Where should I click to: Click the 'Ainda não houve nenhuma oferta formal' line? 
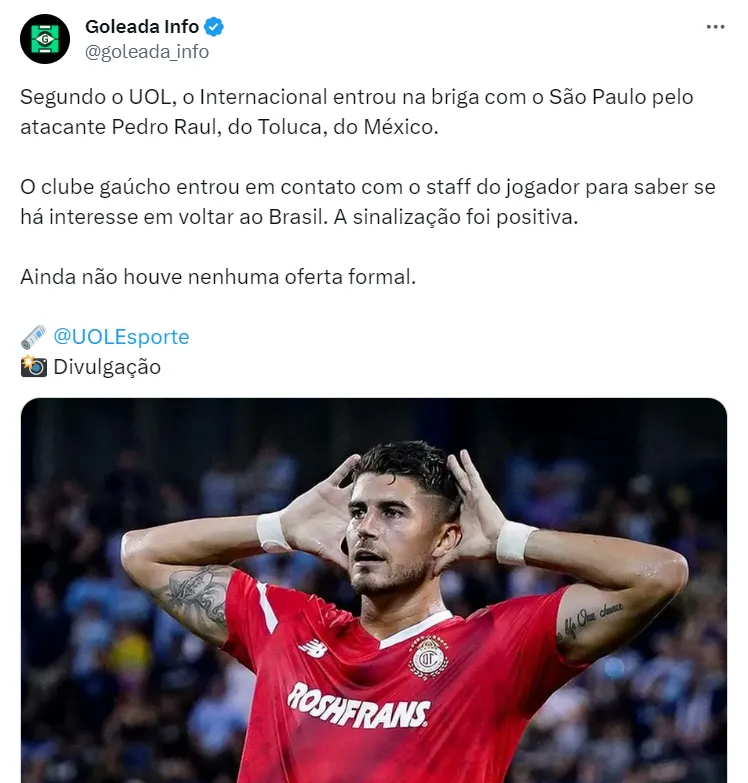[218, 277]
